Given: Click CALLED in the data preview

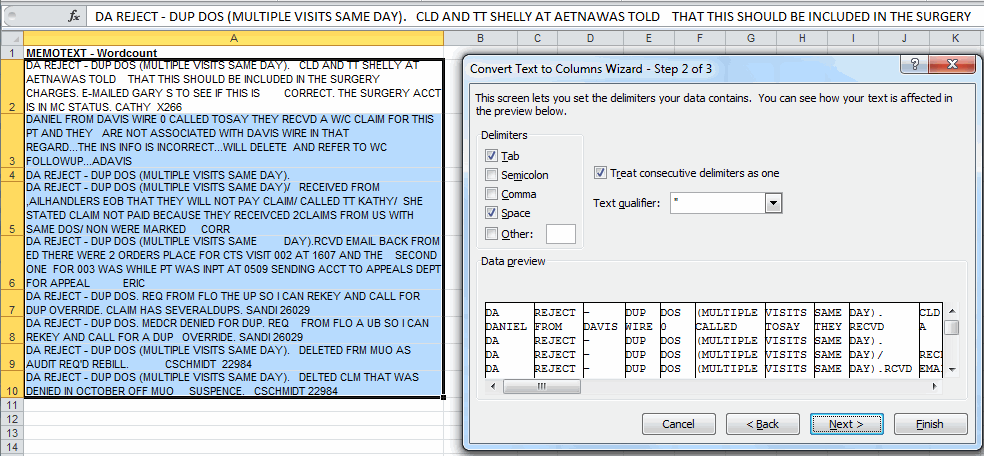Looking at the screenshot, I should (716, 326).
